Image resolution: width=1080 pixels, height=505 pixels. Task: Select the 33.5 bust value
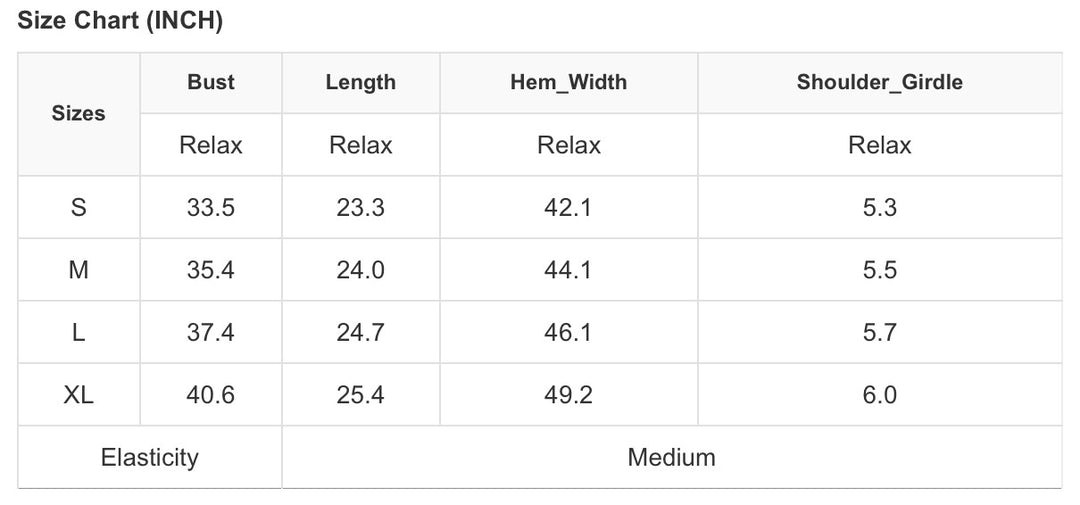[211, 207]
